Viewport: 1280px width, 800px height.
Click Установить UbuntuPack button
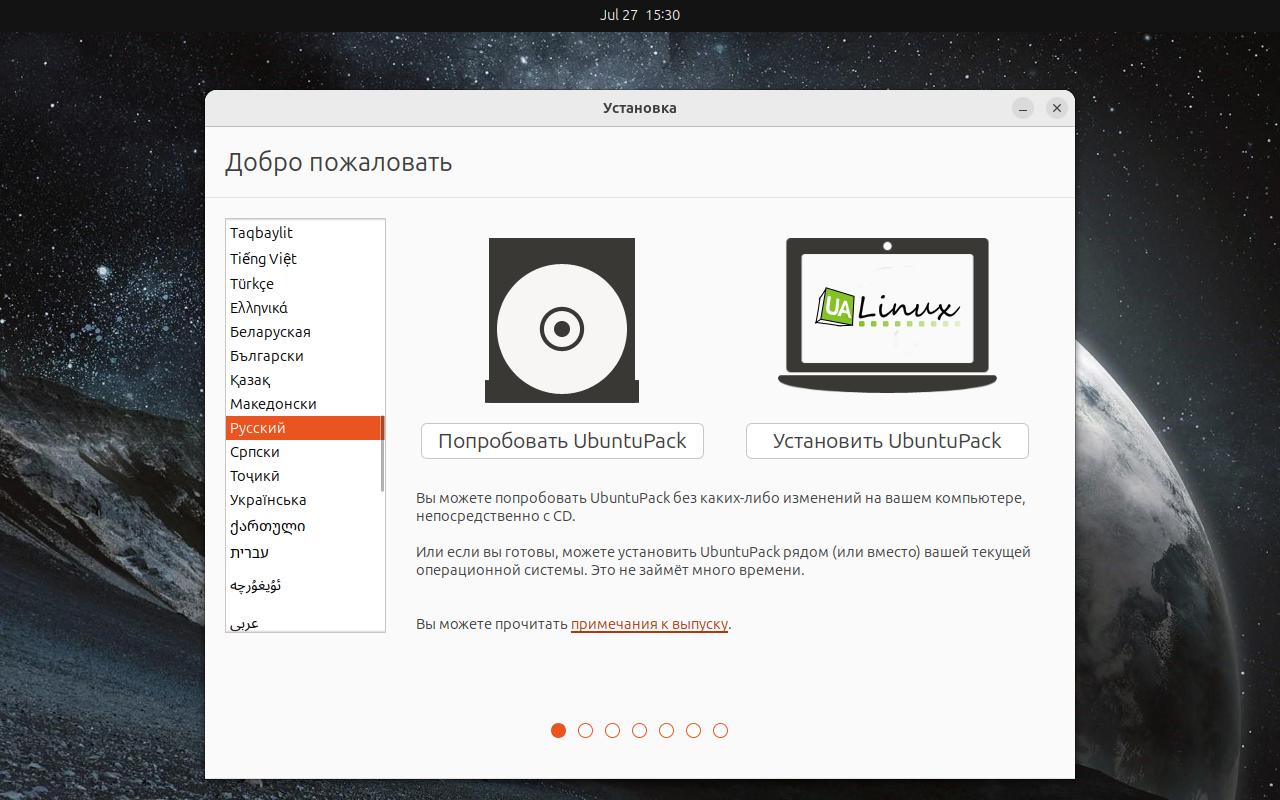coord(887,441)
